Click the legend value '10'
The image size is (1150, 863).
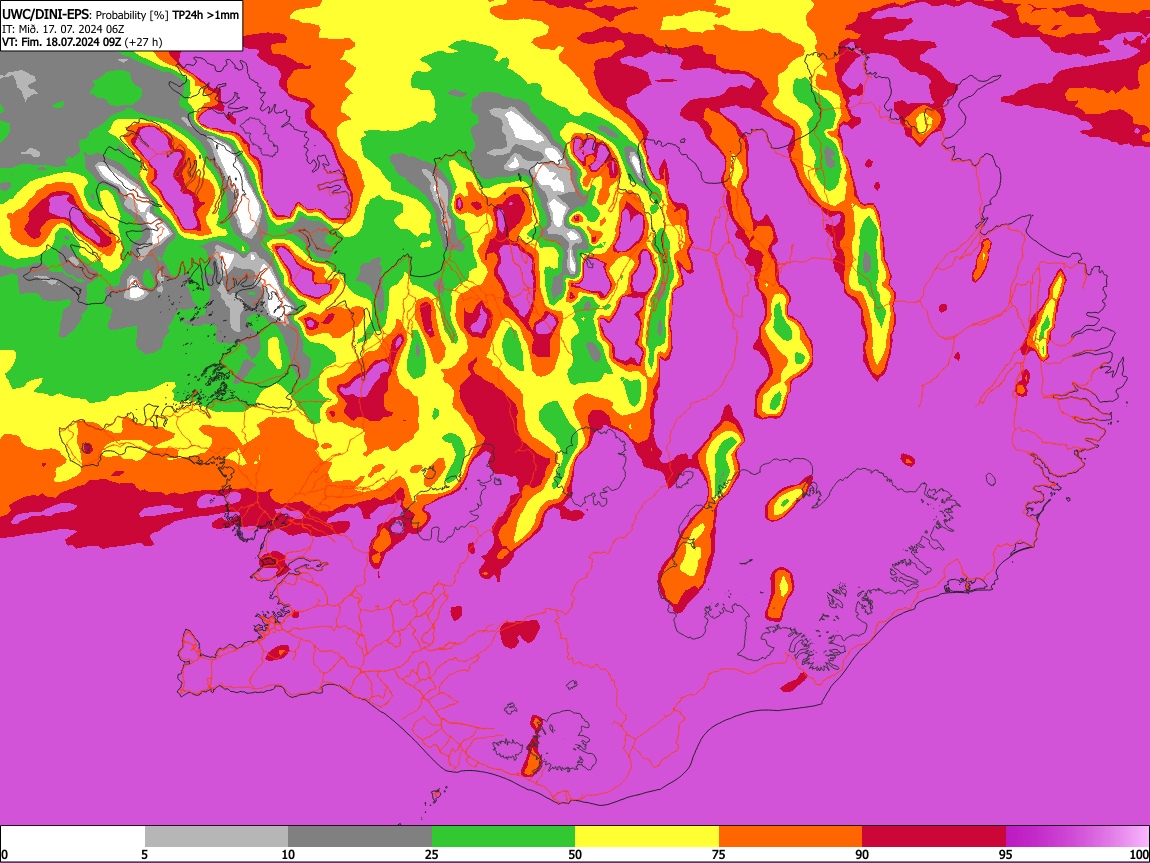(288, 855)
